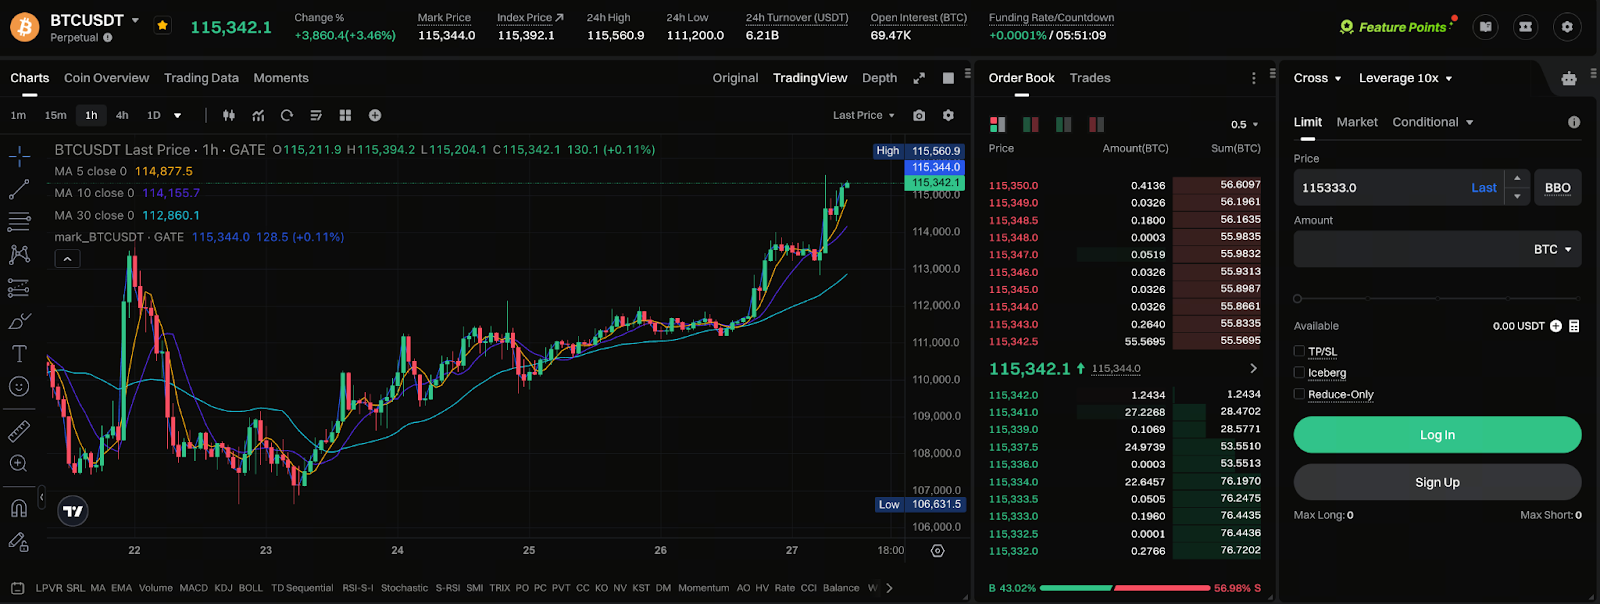
Task: Open the emoji sticker tool
Action: click(19, 387)
